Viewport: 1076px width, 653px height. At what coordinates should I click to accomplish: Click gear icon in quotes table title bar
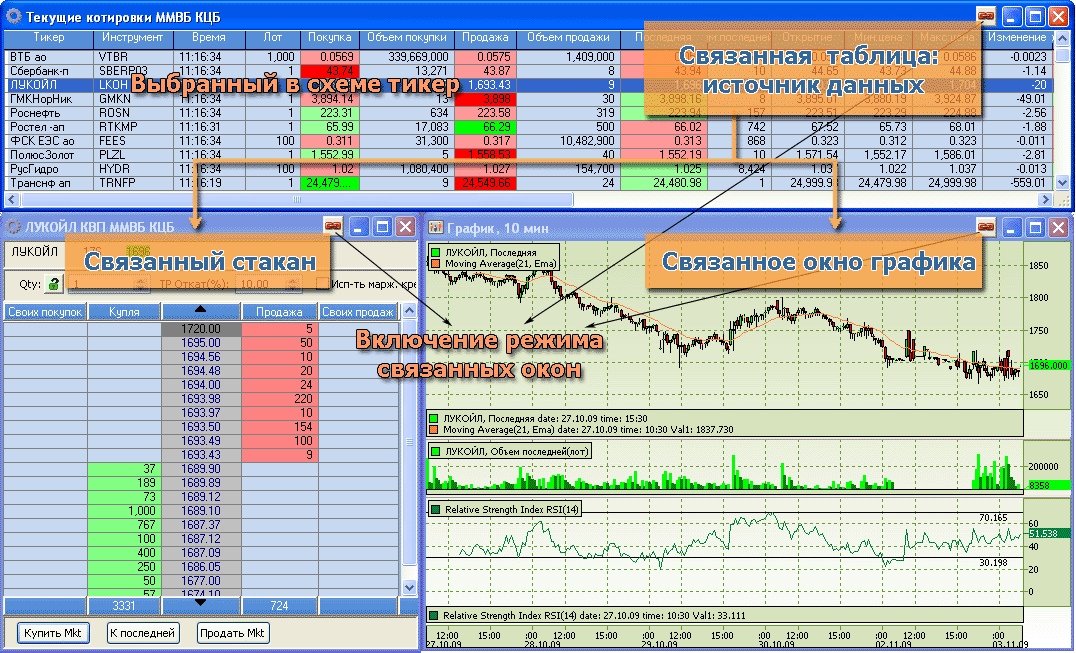(13, 15)
